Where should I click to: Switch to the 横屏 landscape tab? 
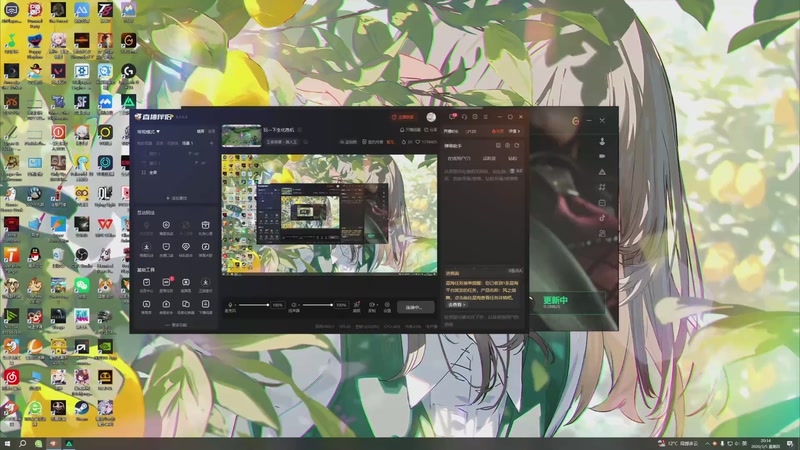pos(201,132)
